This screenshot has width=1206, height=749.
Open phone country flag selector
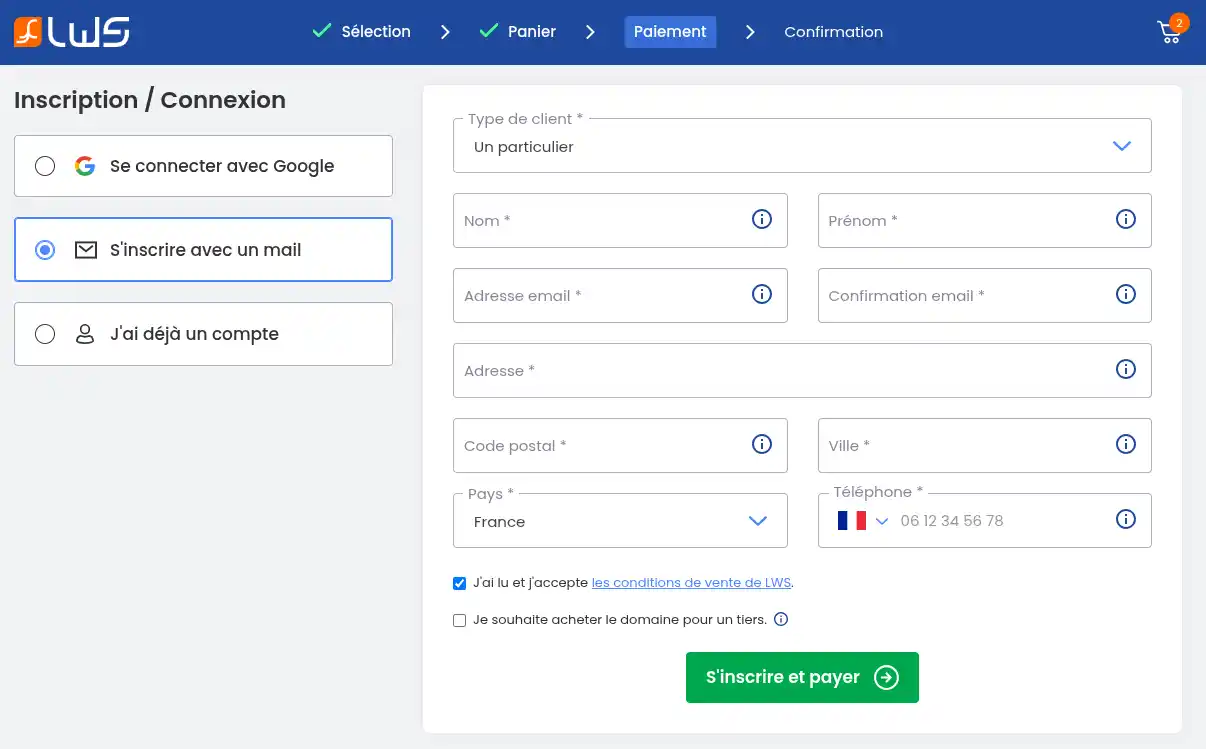(x=862, y=520)
